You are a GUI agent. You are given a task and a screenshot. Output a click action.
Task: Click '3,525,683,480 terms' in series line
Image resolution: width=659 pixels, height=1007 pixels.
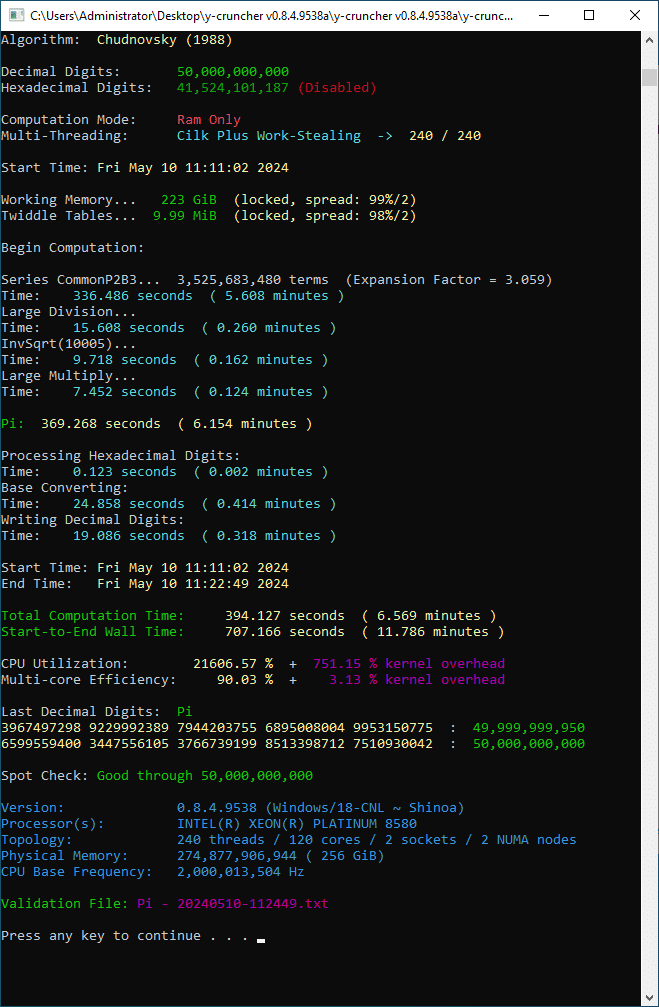point(252,280)
